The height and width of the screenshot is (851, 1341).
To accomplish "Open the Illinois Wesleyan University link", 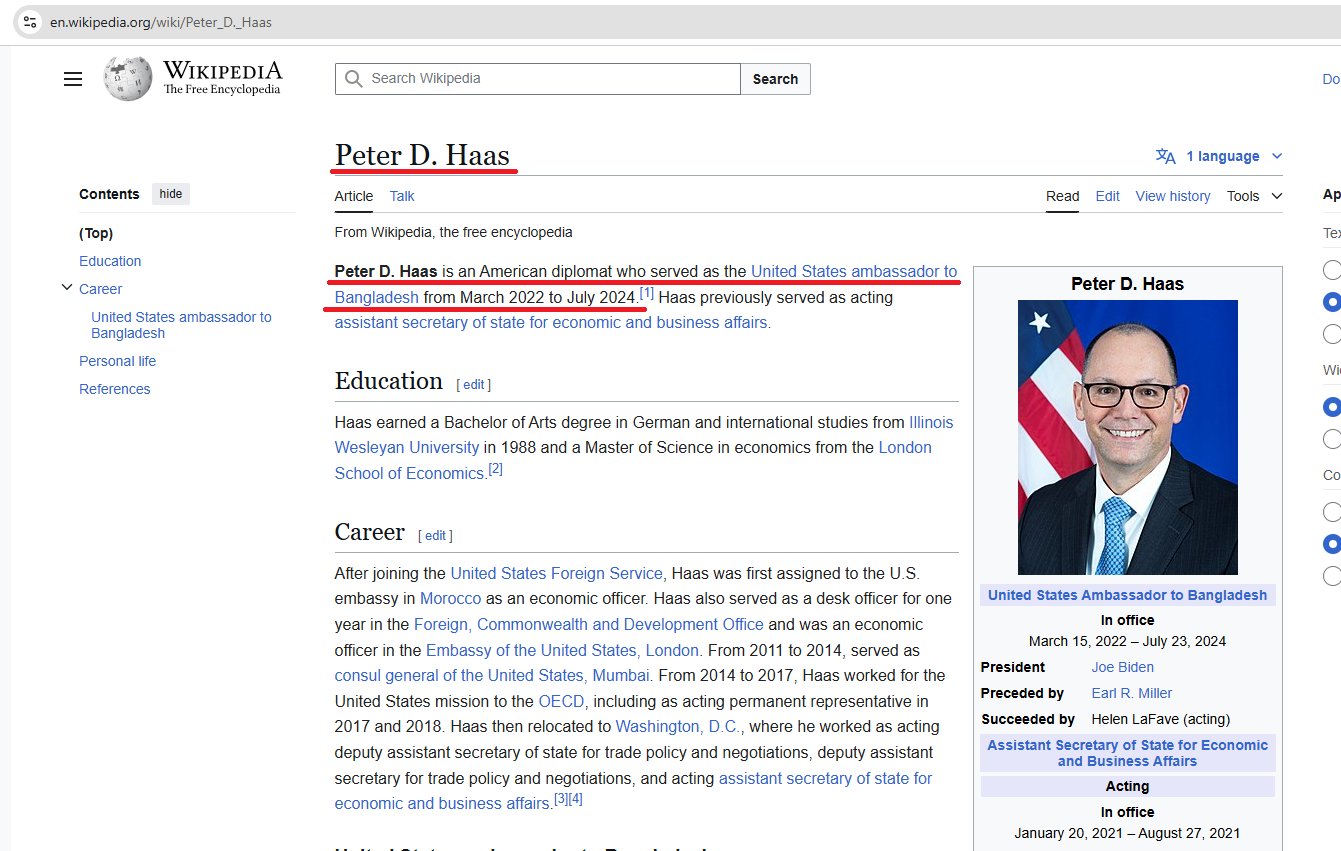I will [644, 435].
